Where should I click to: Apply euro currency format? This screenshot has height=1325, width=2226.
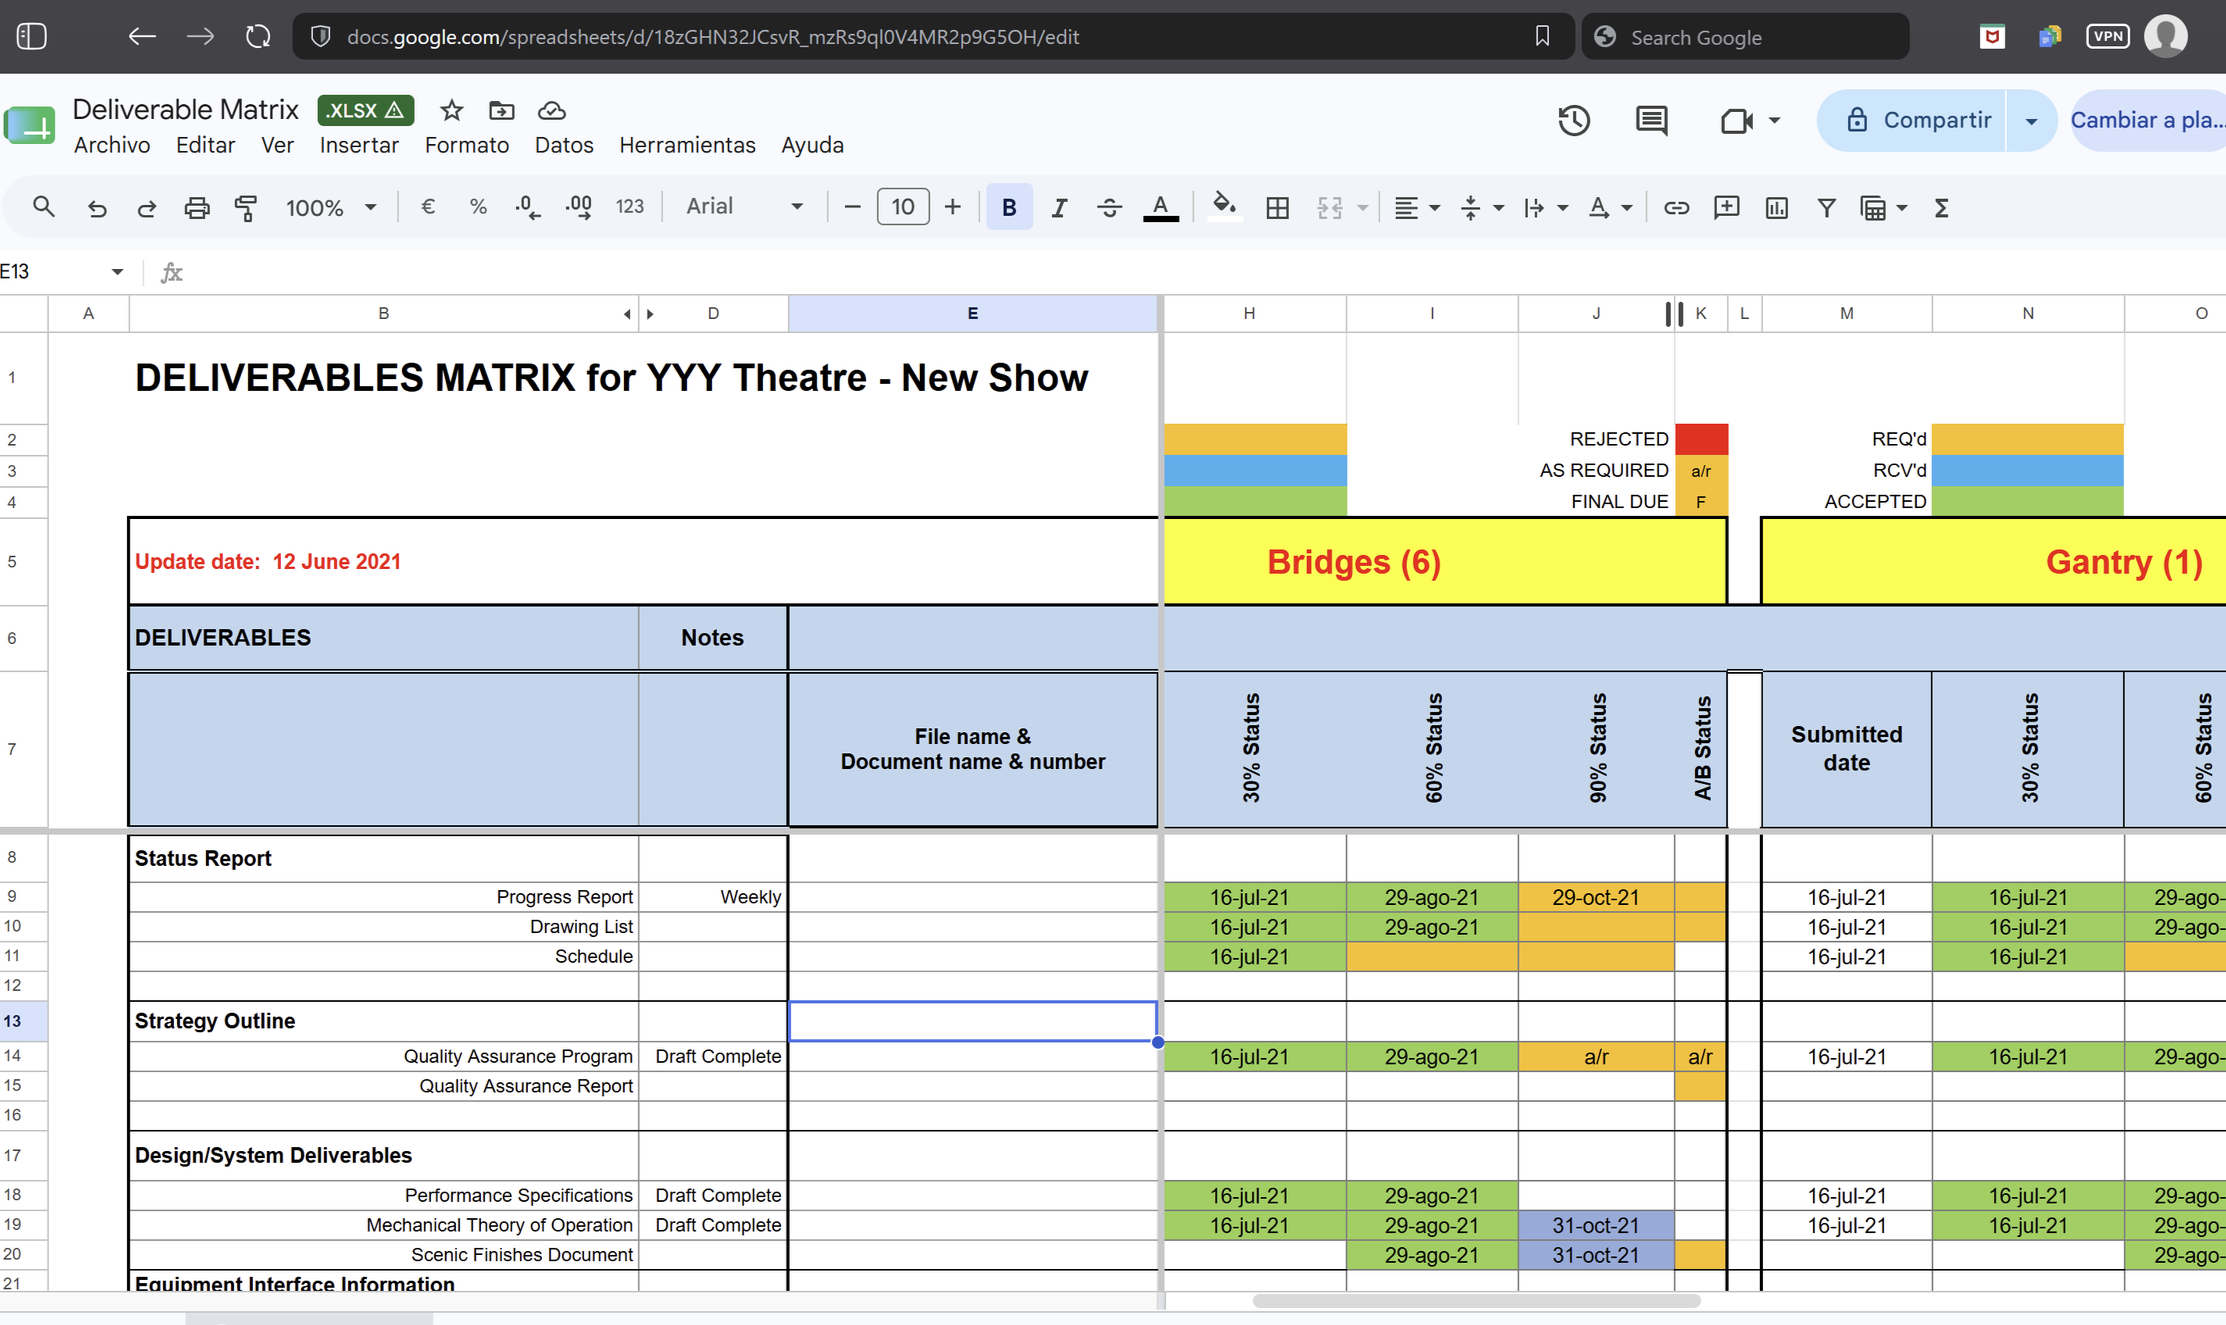(x=428, y=207)
